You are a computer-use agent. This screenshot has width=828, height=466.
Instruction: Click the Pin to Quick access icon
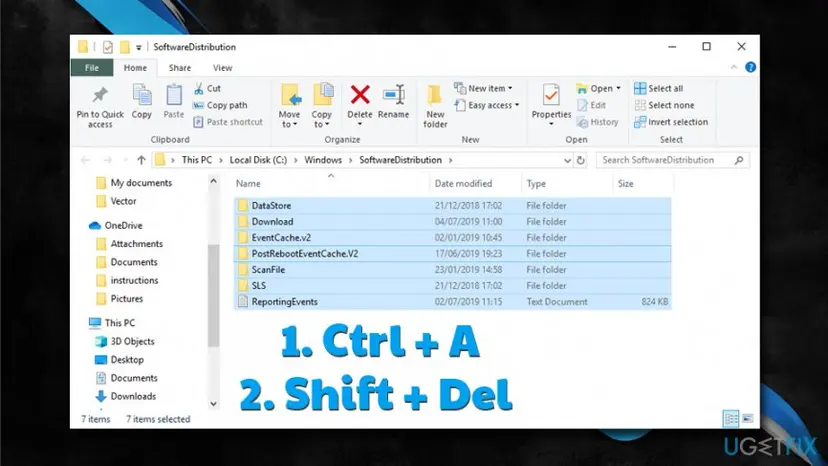[x=100, y=95]
